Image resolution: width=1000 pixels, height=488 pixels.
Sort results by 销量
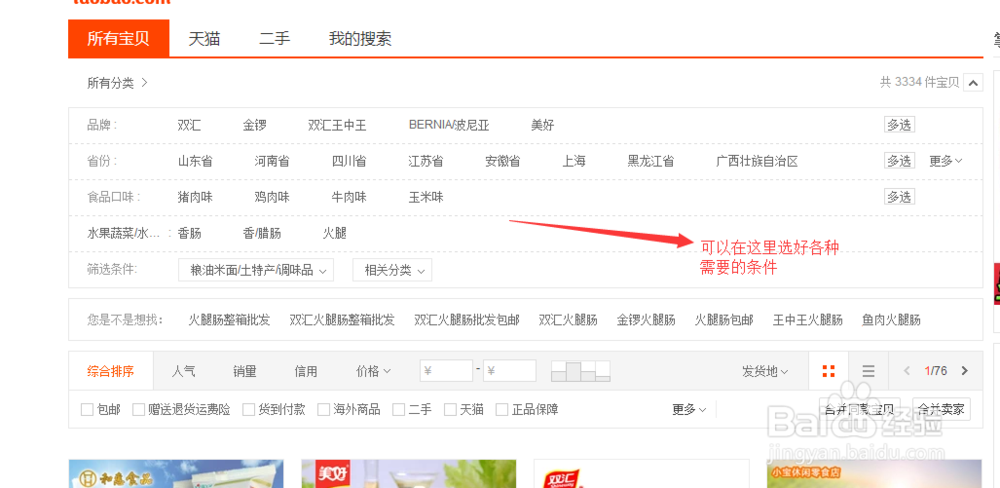click(245, 371)
